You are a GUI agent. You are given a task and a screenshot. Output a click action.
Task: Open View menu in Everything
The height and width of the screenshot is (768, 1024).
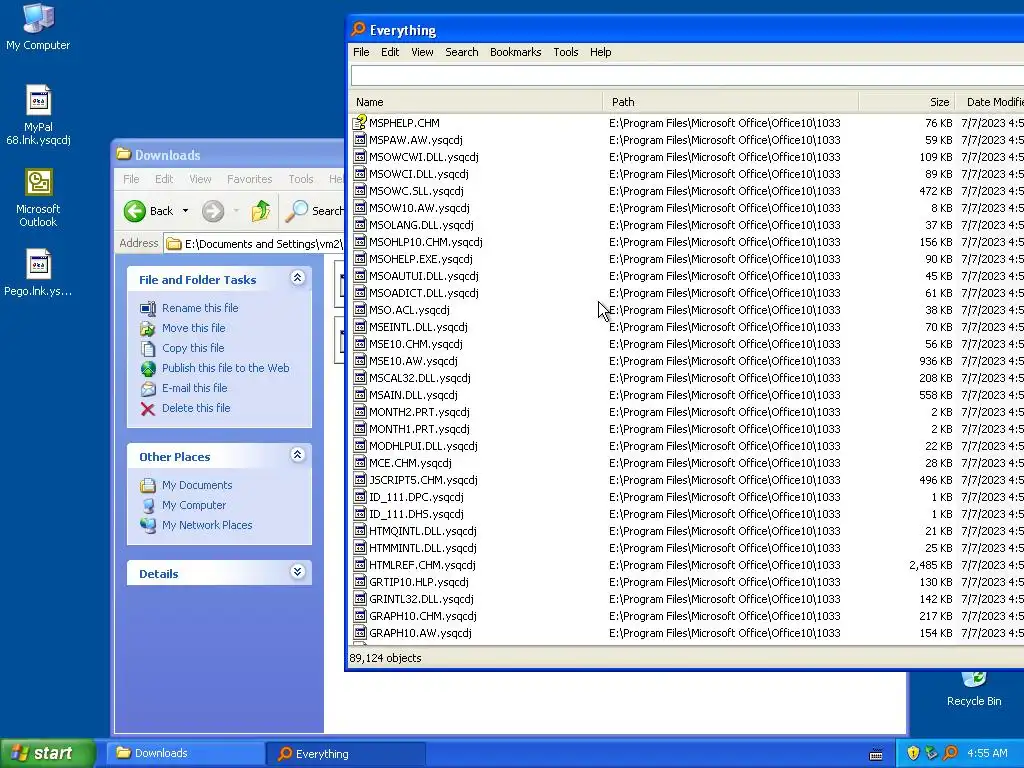tap(422, 52)
